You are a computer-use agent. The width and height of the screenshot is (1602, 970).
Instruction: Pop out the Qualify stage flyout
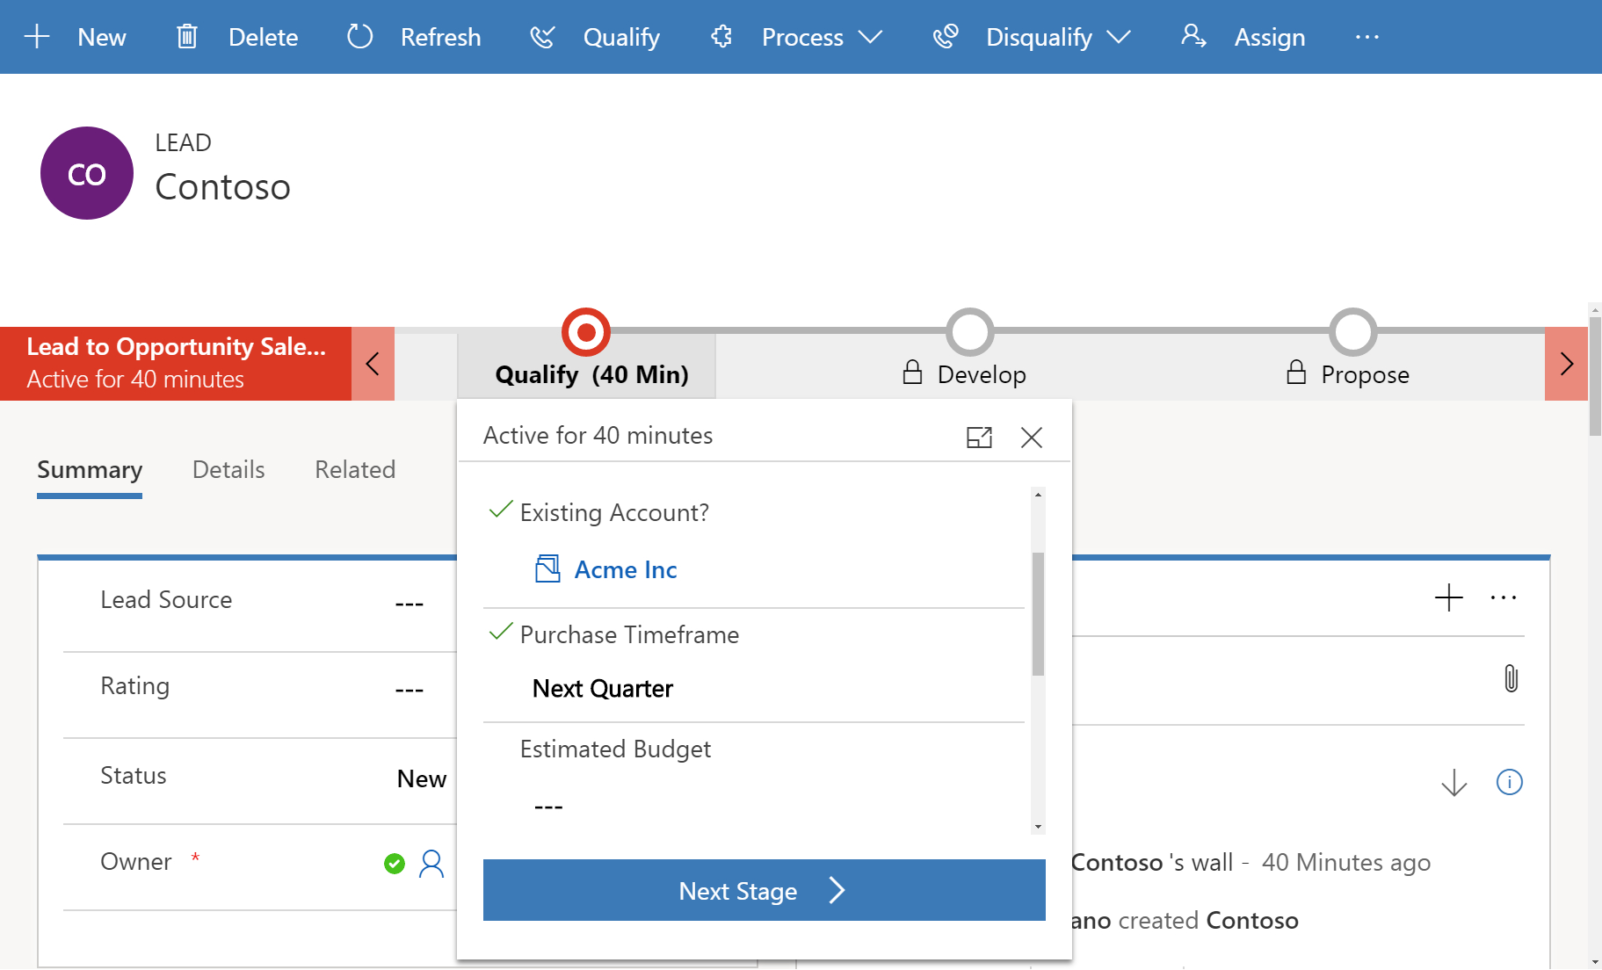[979, 437]
